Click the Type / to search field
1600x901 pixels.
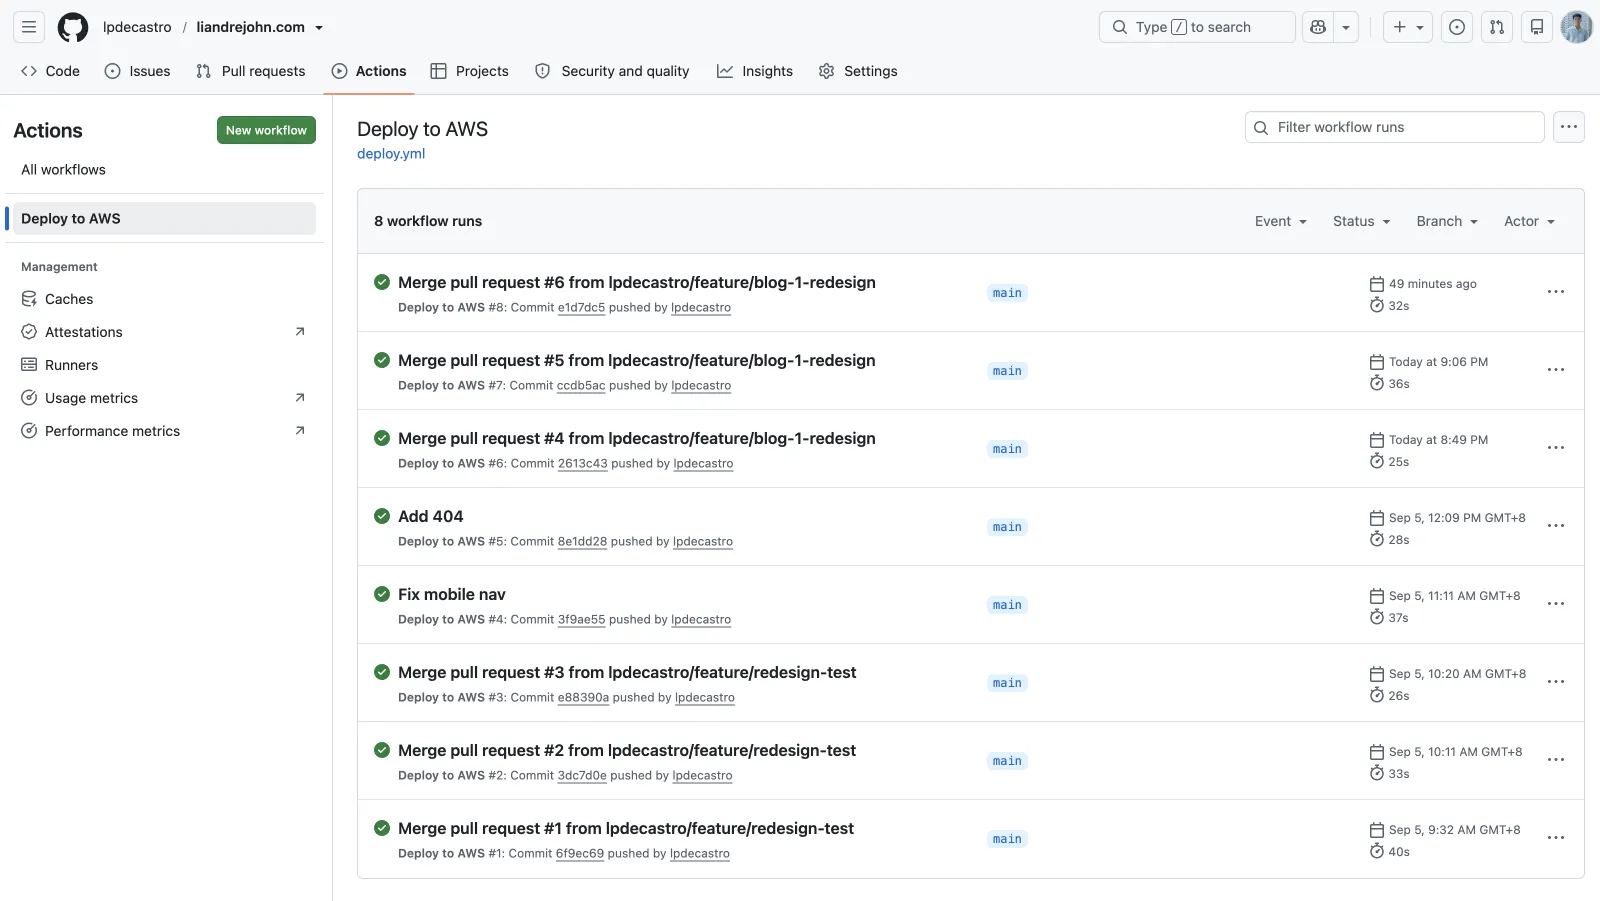coord(1197,27)
